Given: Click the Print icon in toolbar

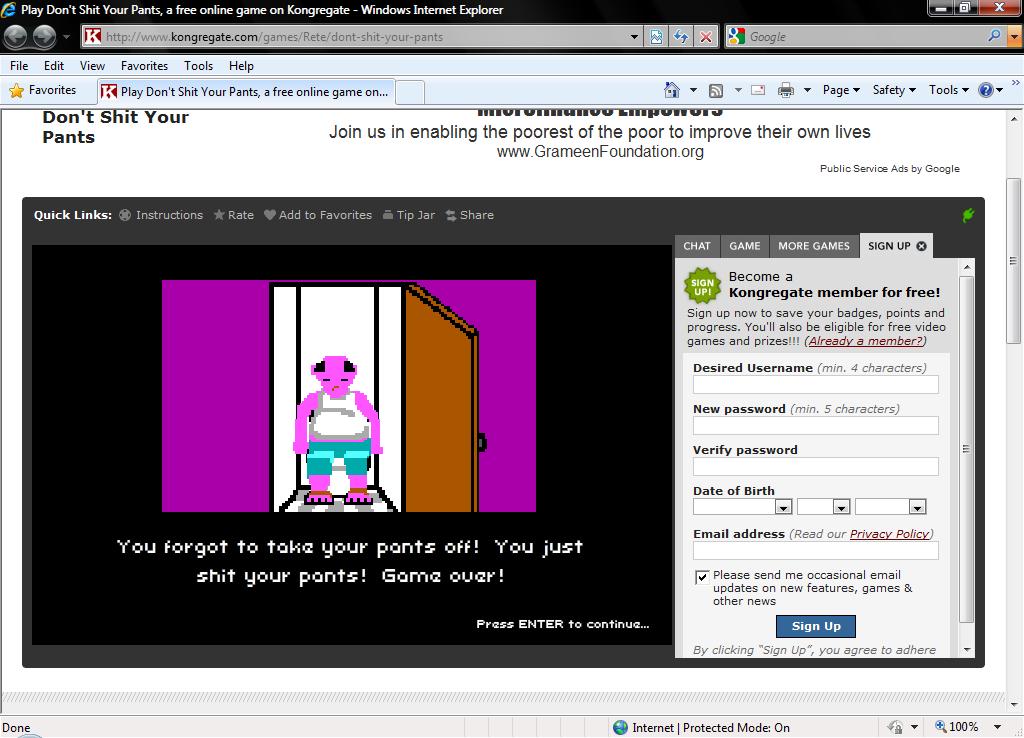Looking at the screenshot, I should [x=786, y=90].
